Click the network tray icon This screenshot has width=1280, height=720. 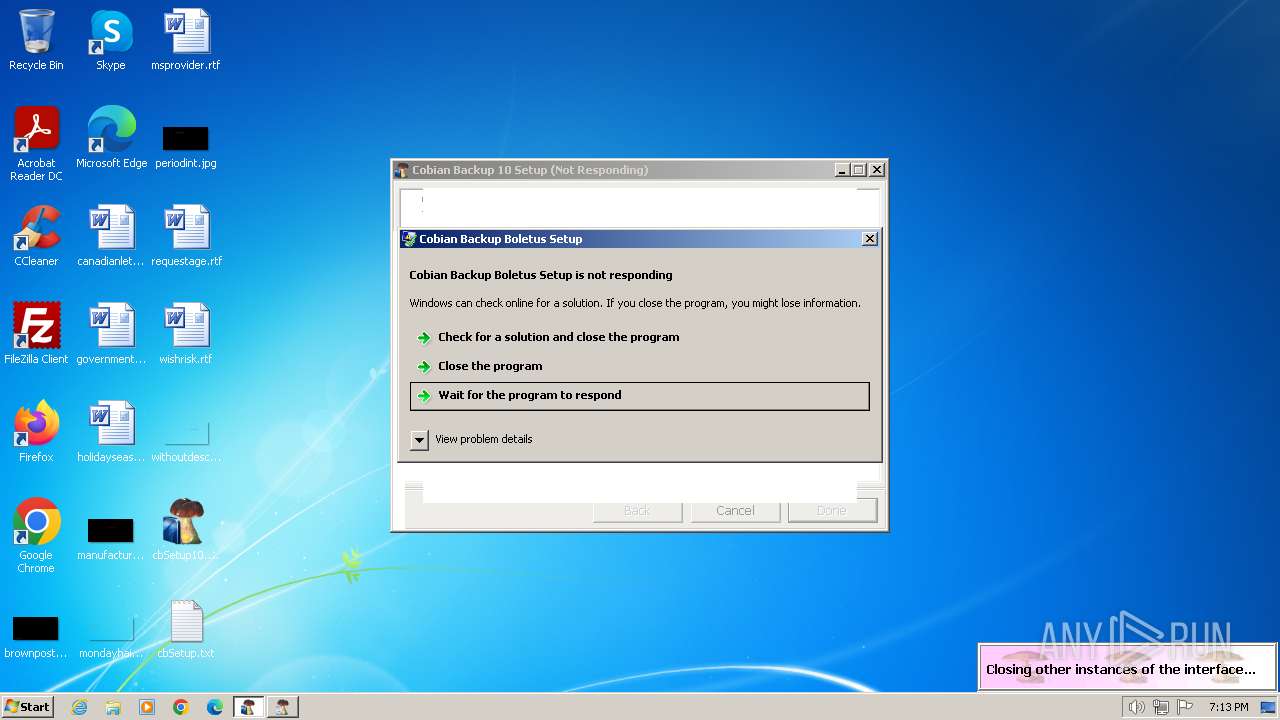1161,707
